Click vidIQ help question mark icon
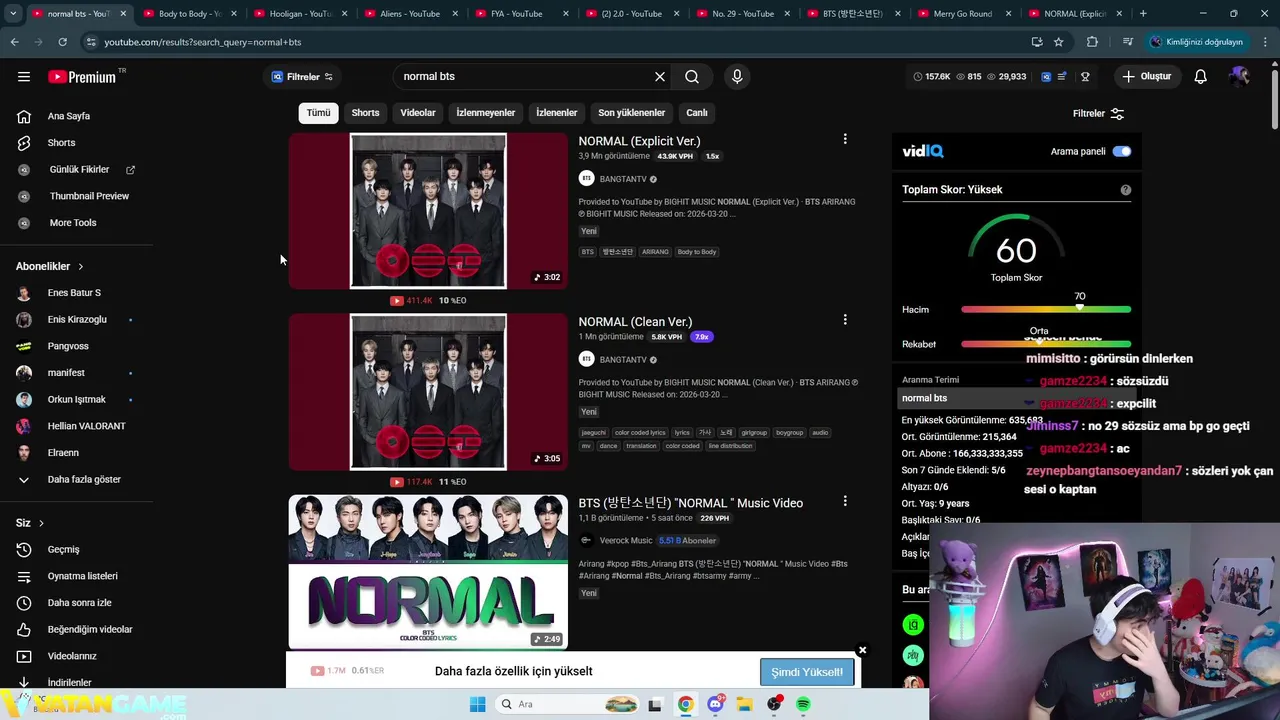The height and width of the screenshot is (720, 1280). [1126, 190]
